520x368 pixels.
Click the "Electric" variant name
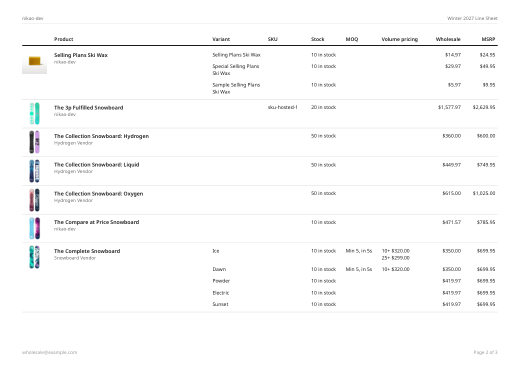[x=221, y=293]
